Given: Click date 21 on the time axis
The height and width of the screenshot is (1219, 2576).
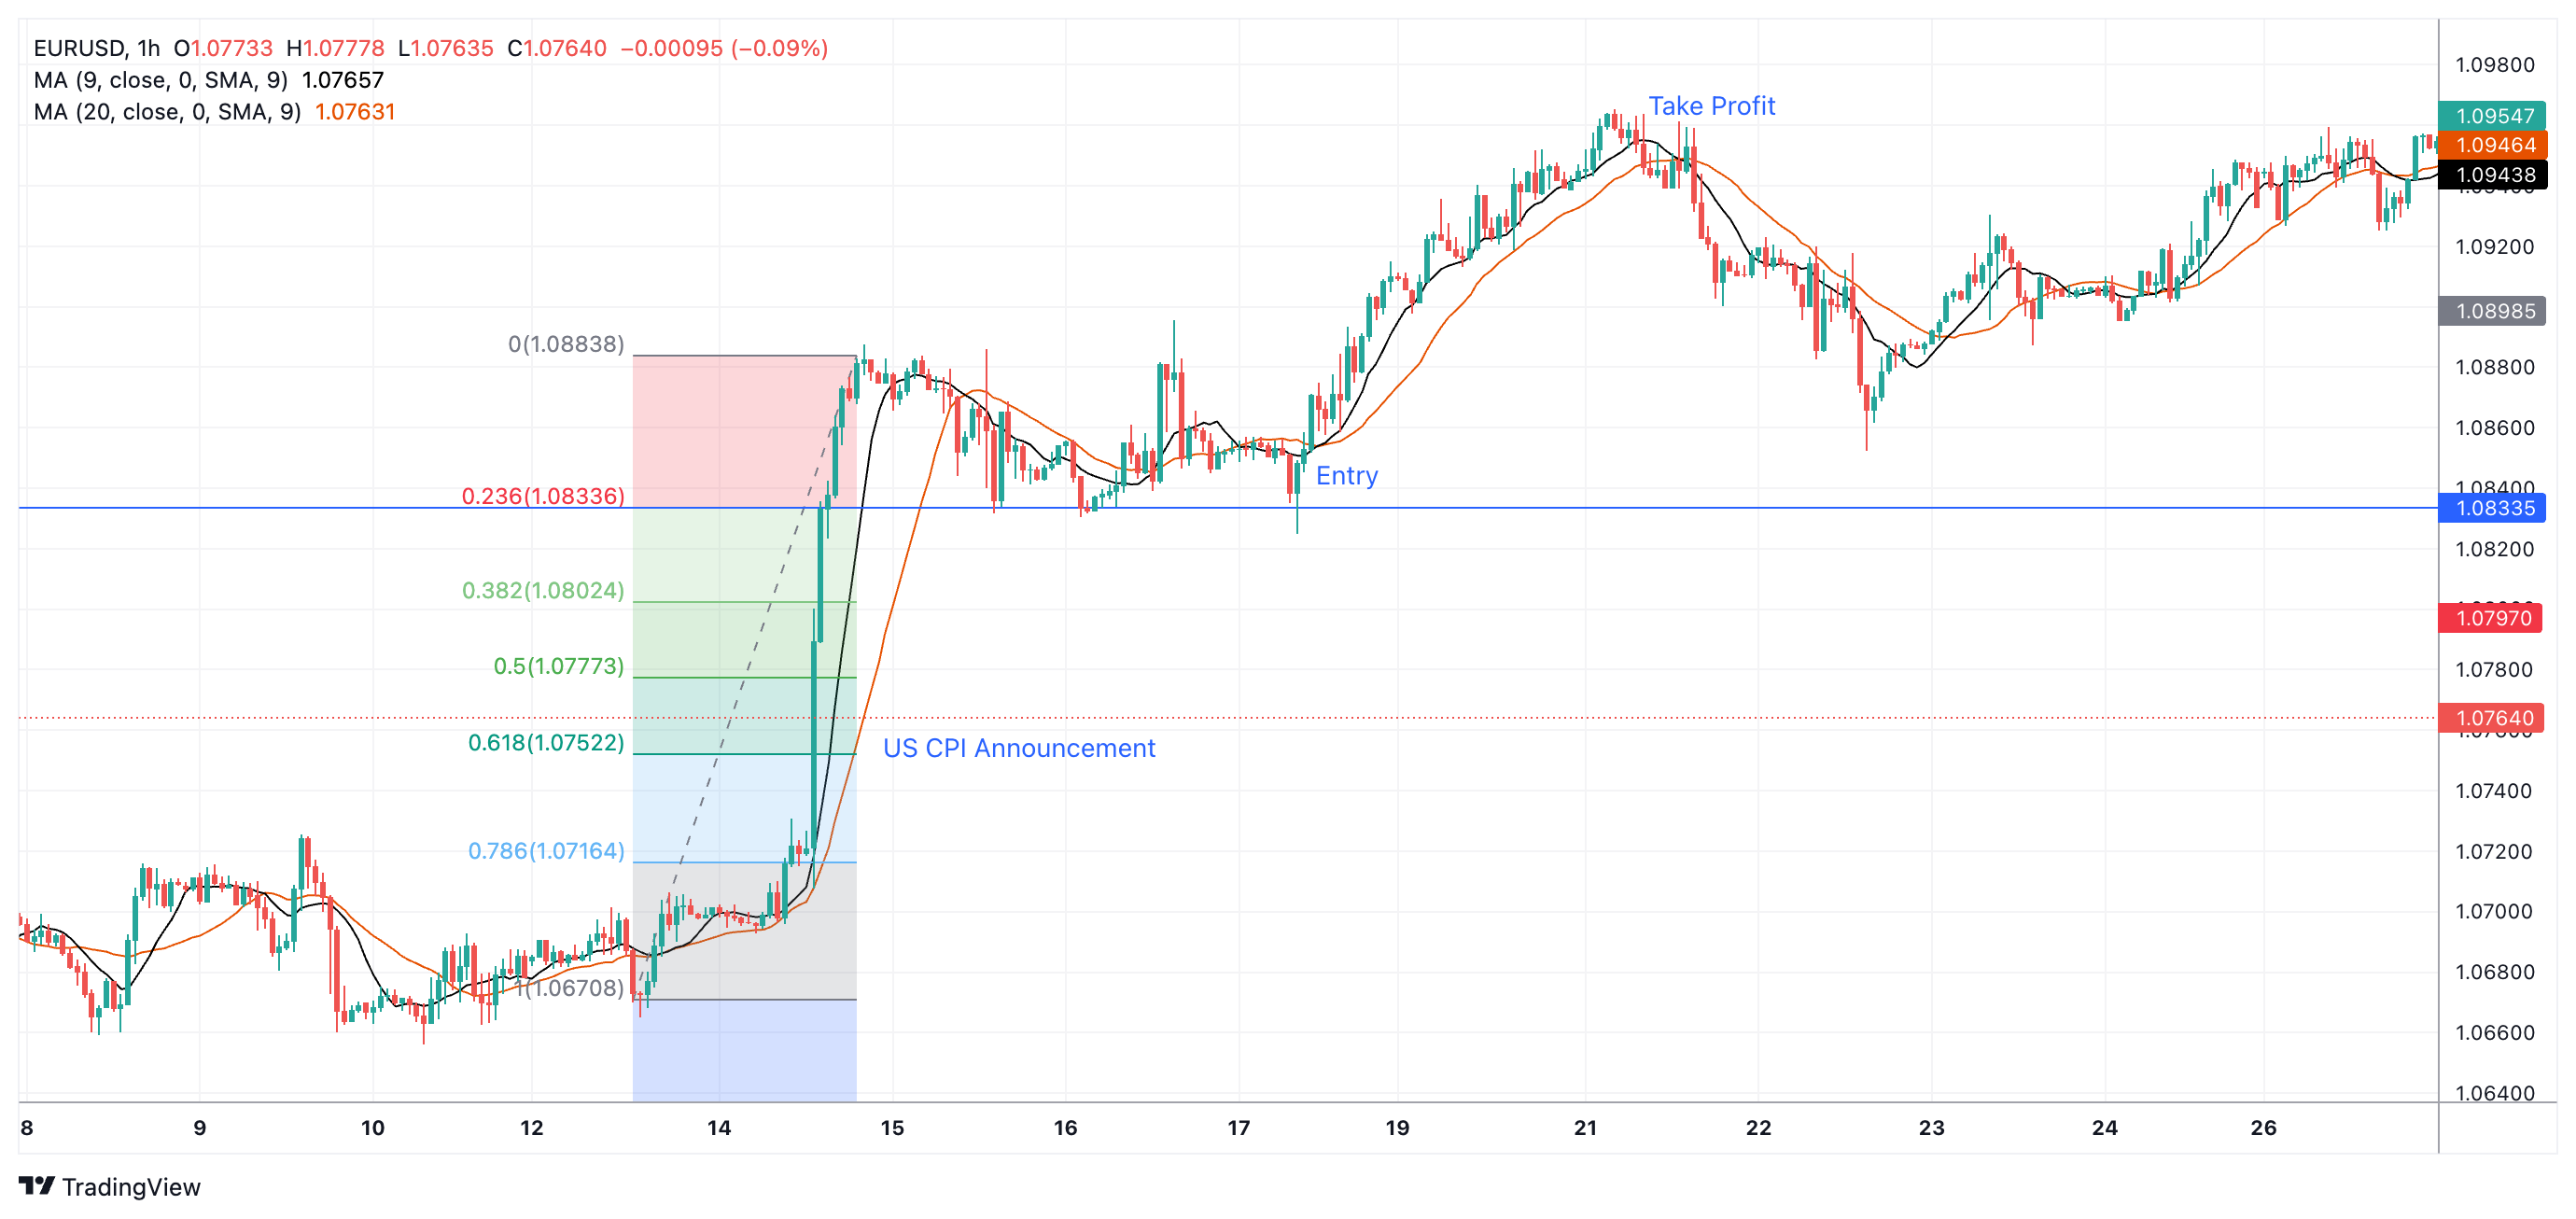Looking at the screenshot, I should (1585, 1128).
